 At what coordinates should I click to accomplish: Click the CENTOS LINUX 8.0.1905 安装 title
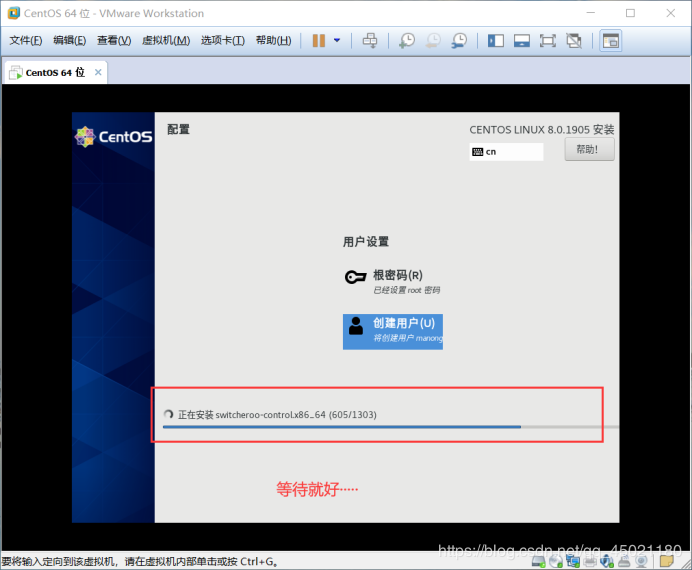point(542,130)
